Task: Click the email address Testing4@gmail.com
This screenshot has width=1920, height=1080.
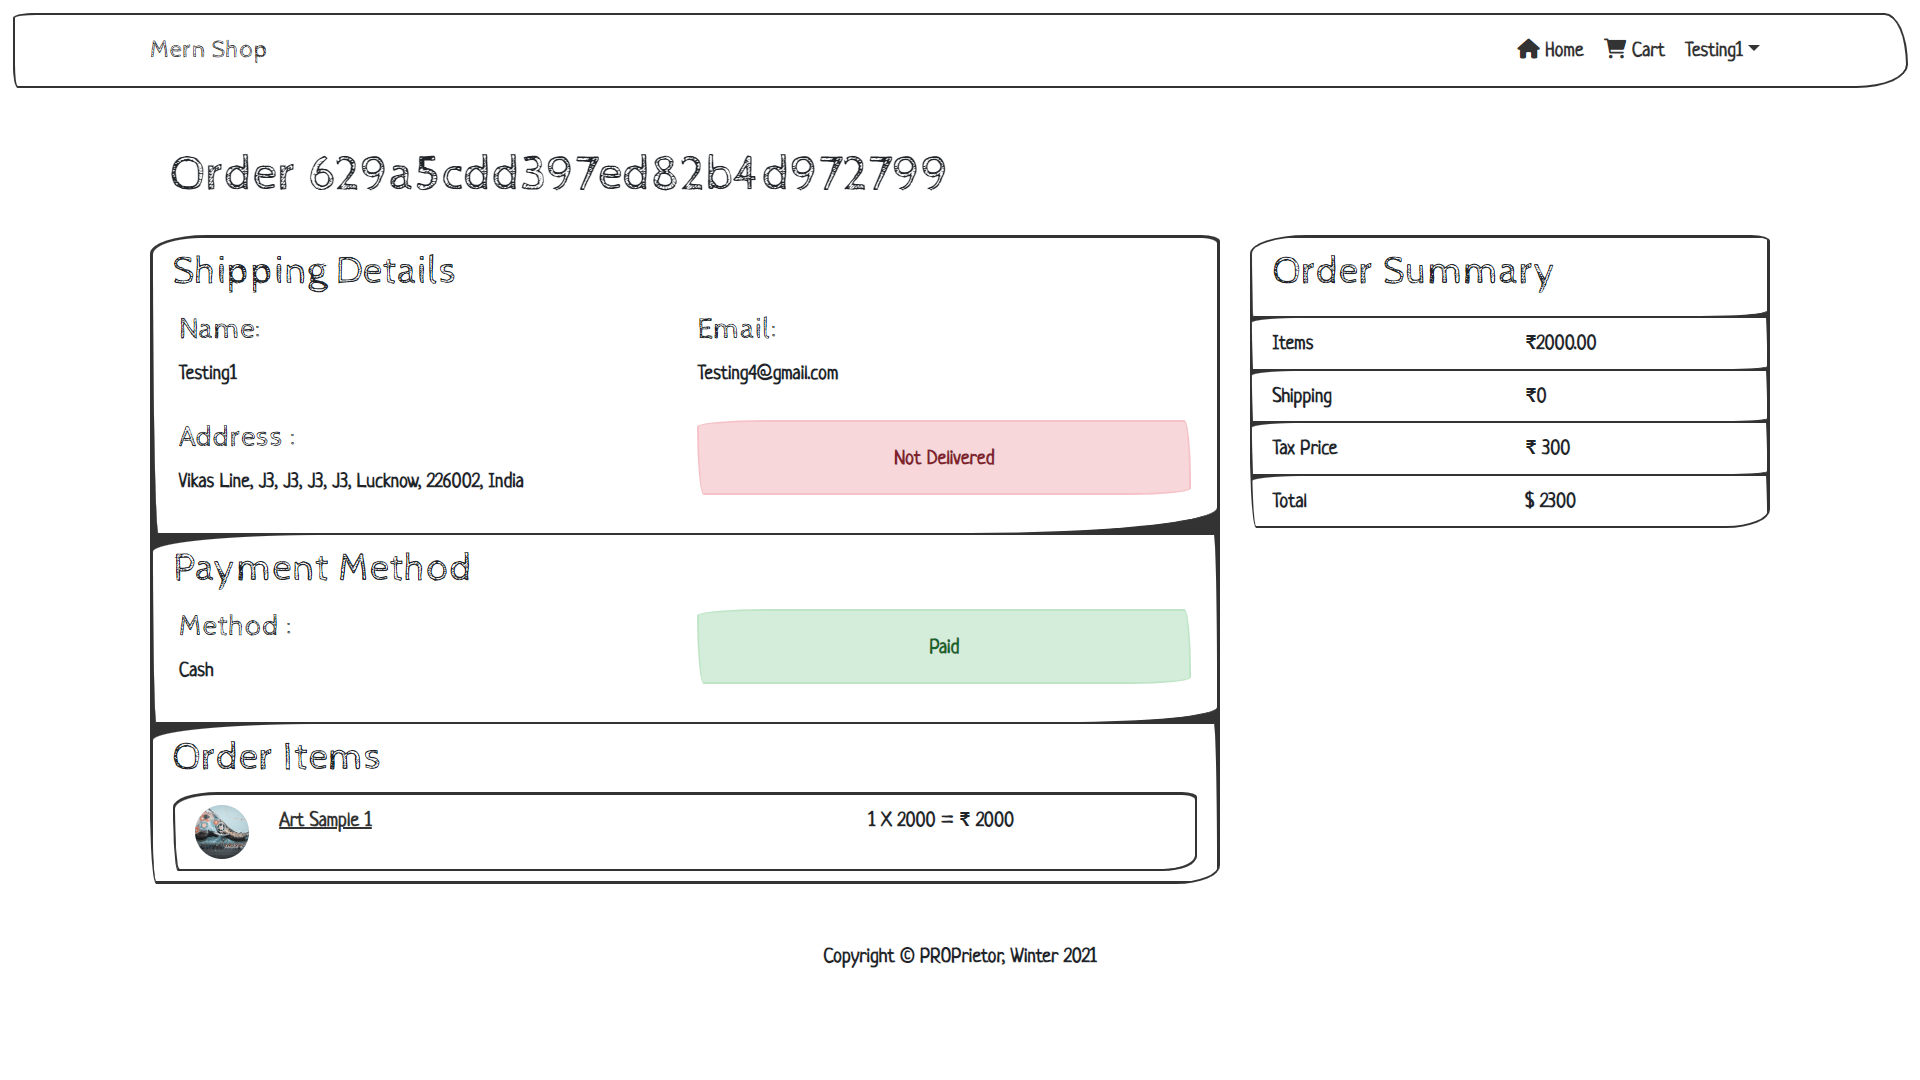Action: 767,373
